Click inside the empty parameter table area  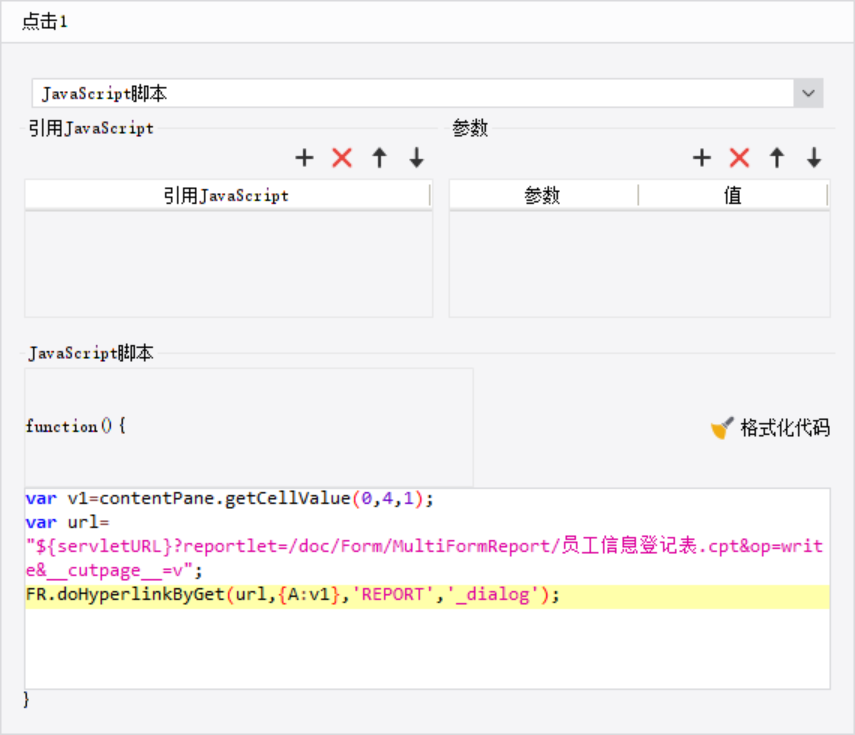tap(639, 264)
